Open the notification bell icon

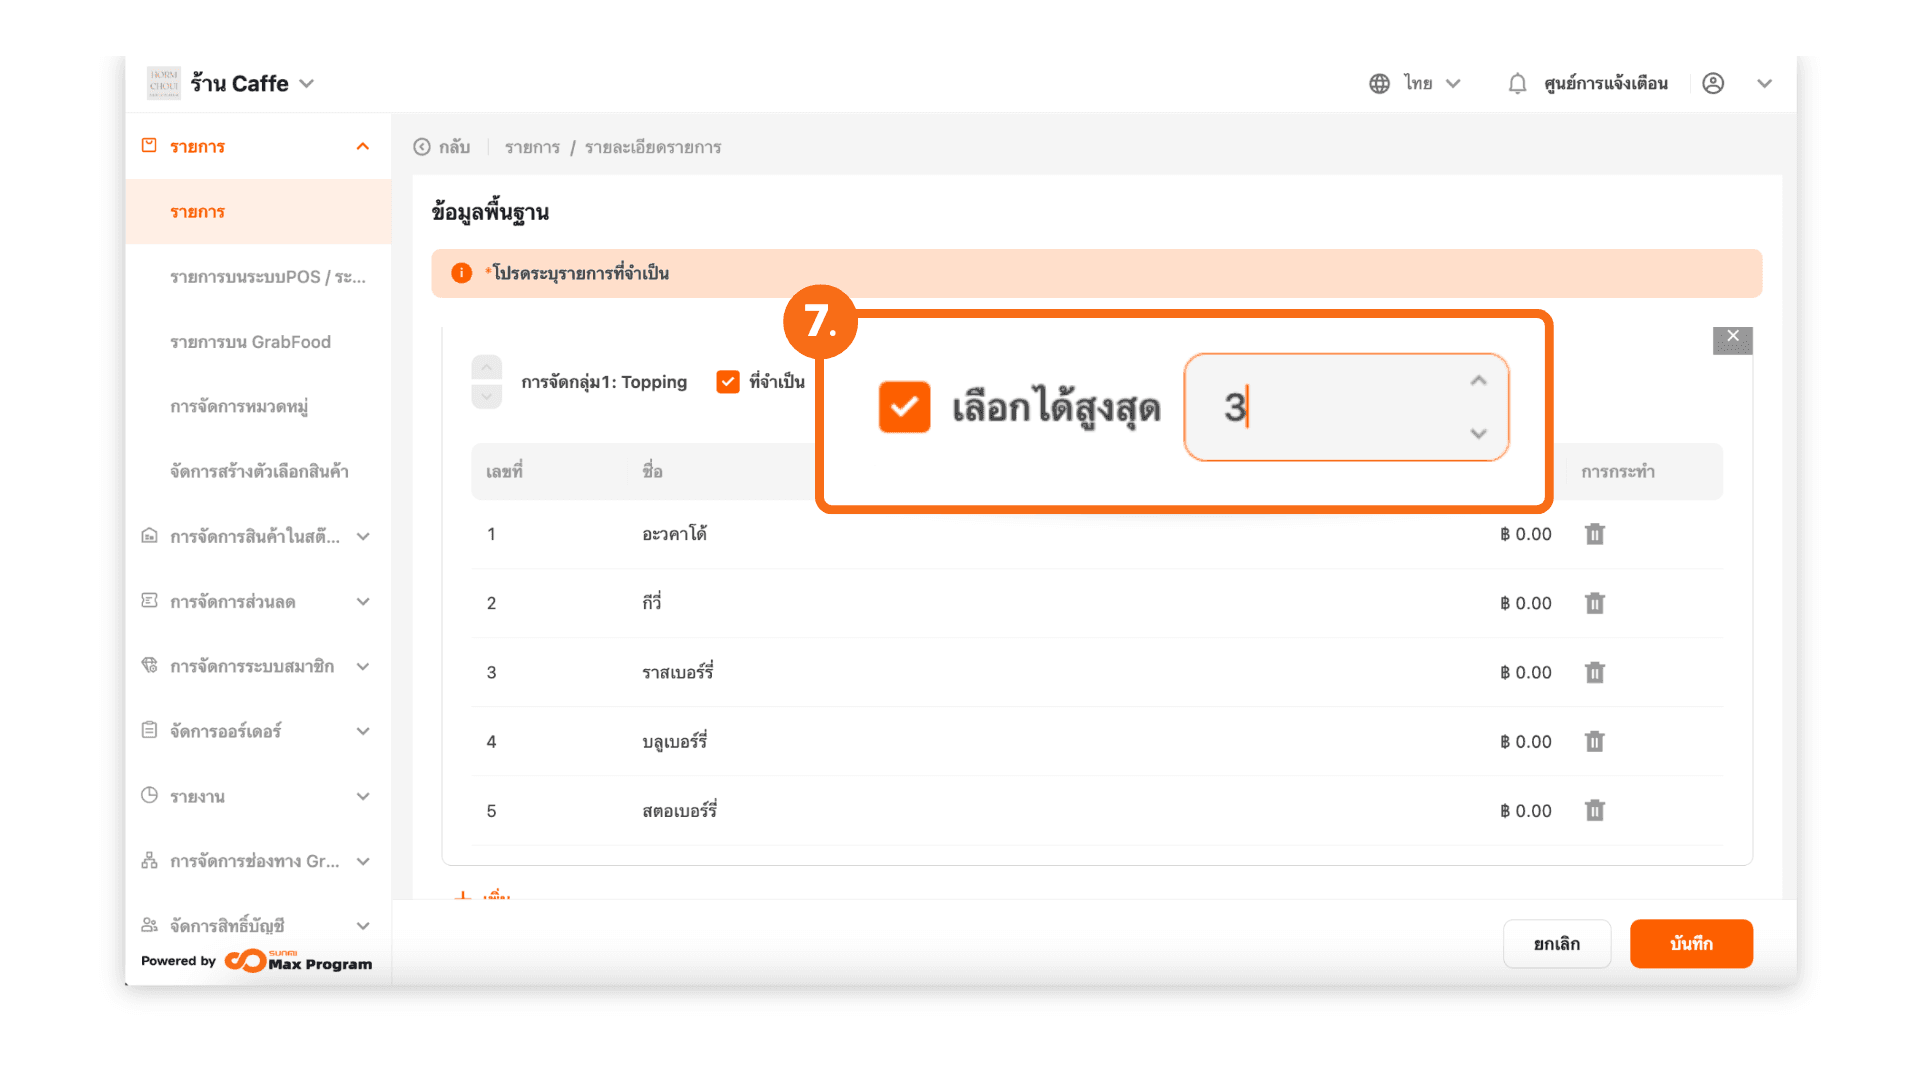pyautogui.click(x=1517, y=84)
